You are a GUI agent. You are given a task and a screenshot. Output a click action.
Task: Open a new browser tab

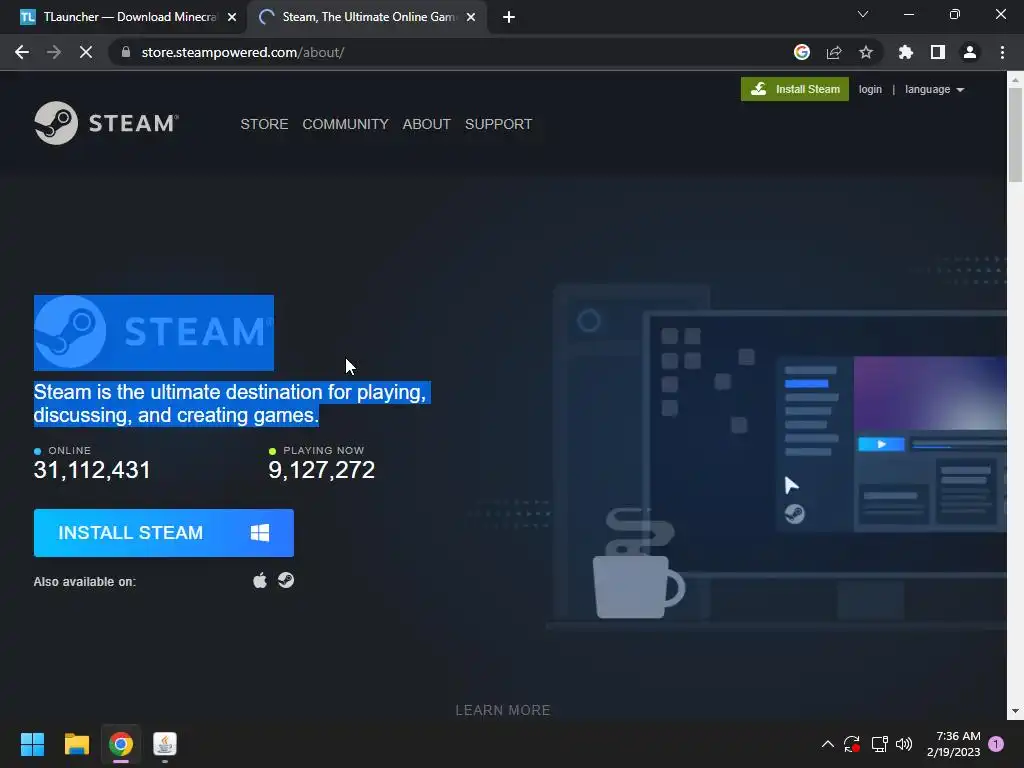point(509,17)
